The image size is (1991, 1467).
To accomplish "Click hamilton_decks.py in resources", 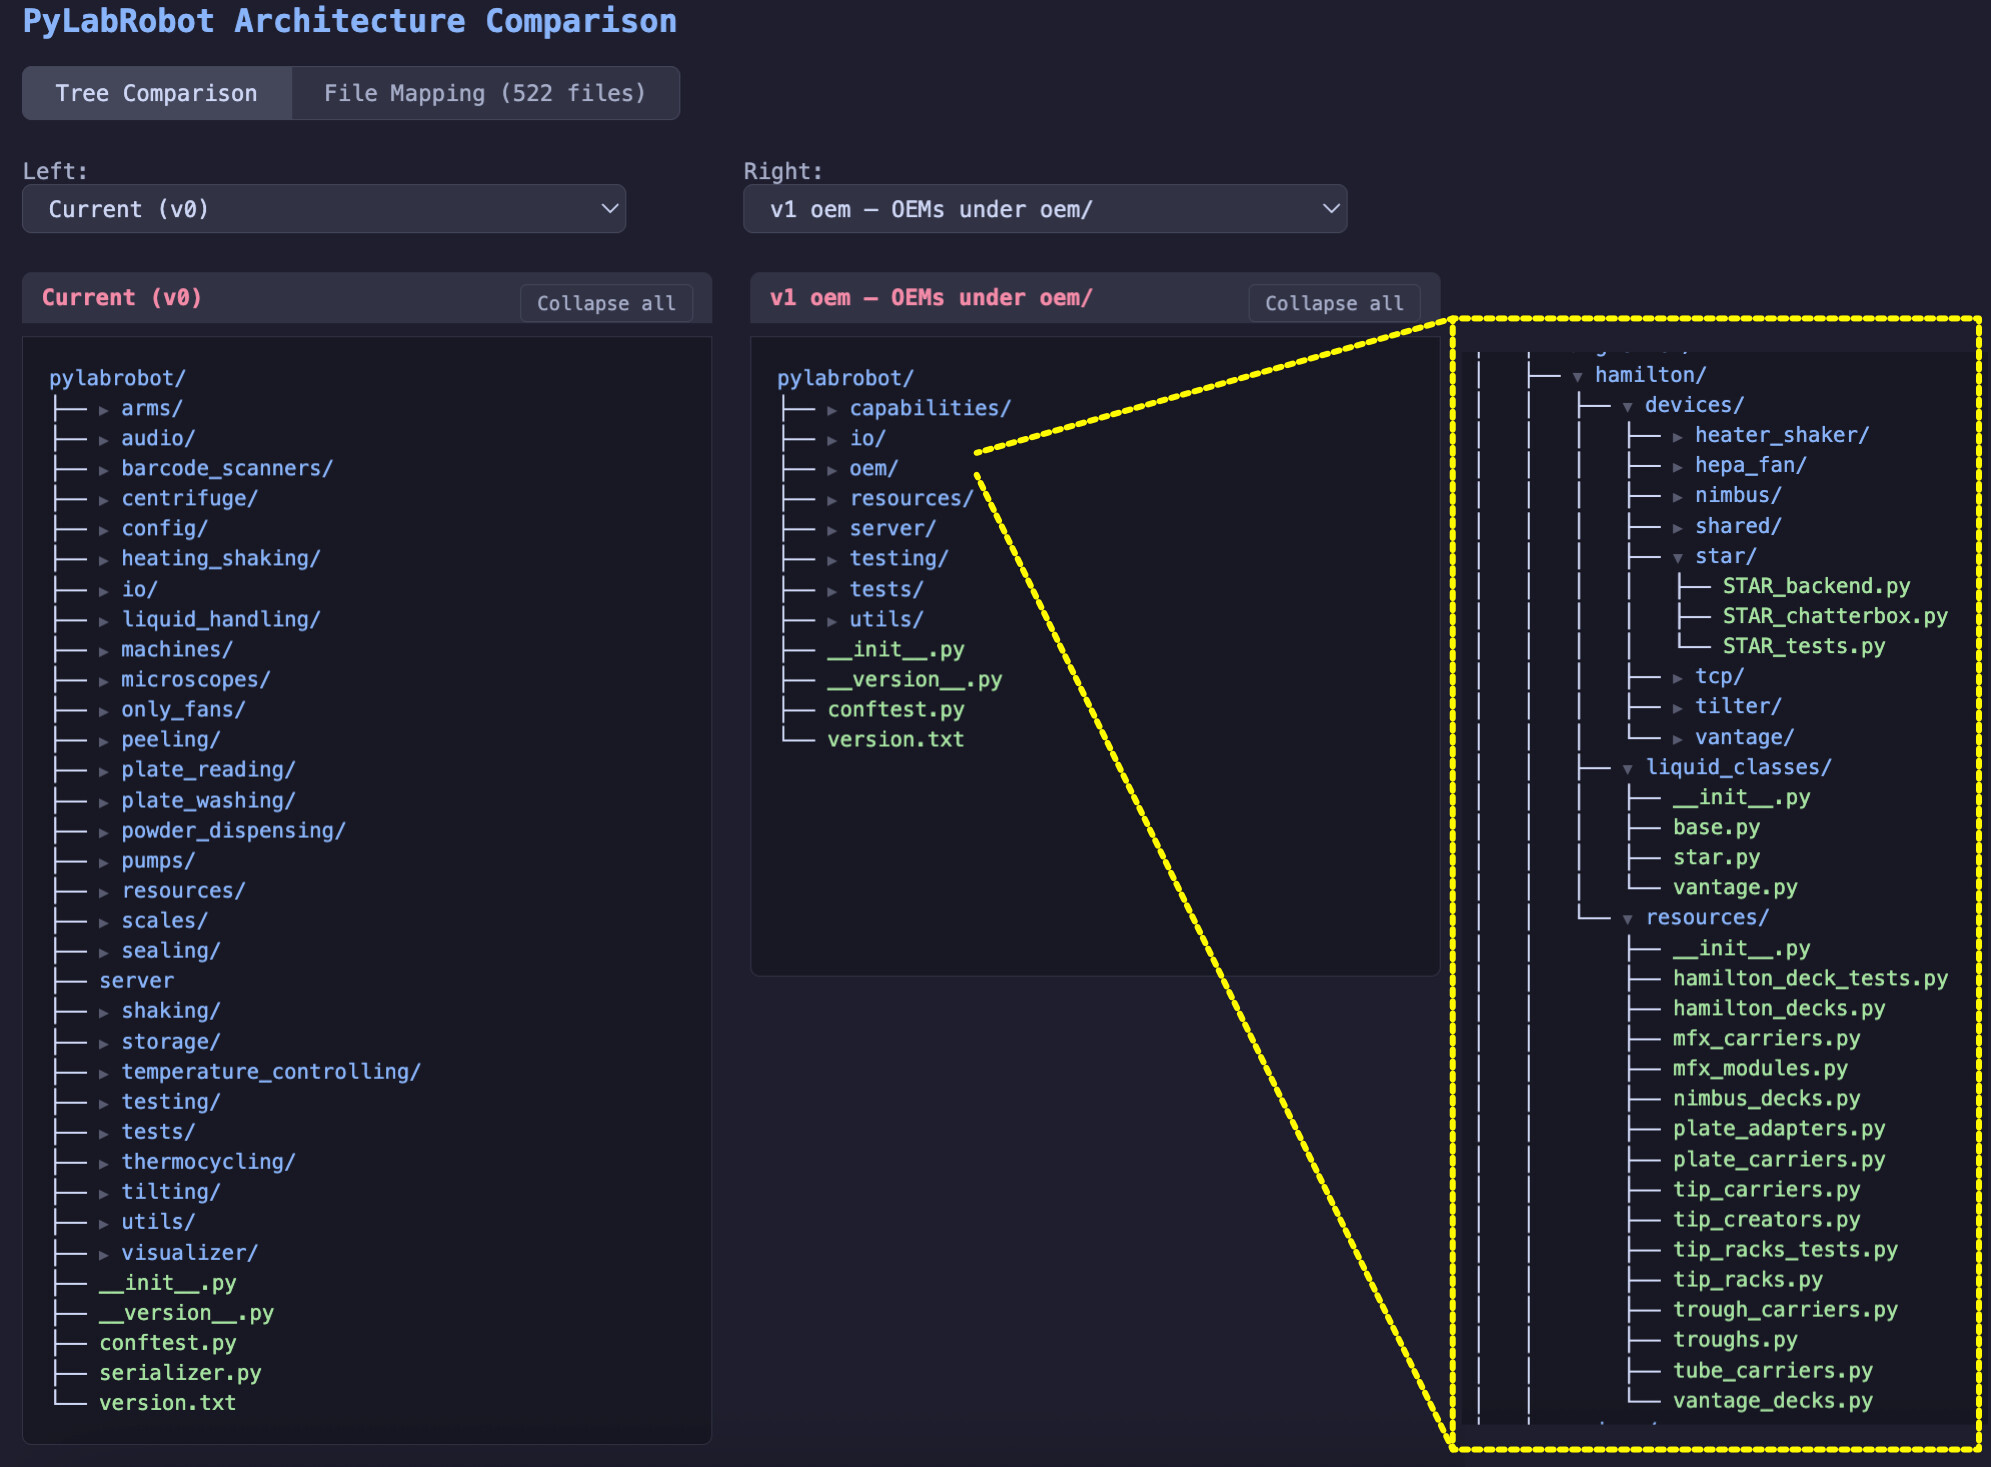I will point(1778,1008).
